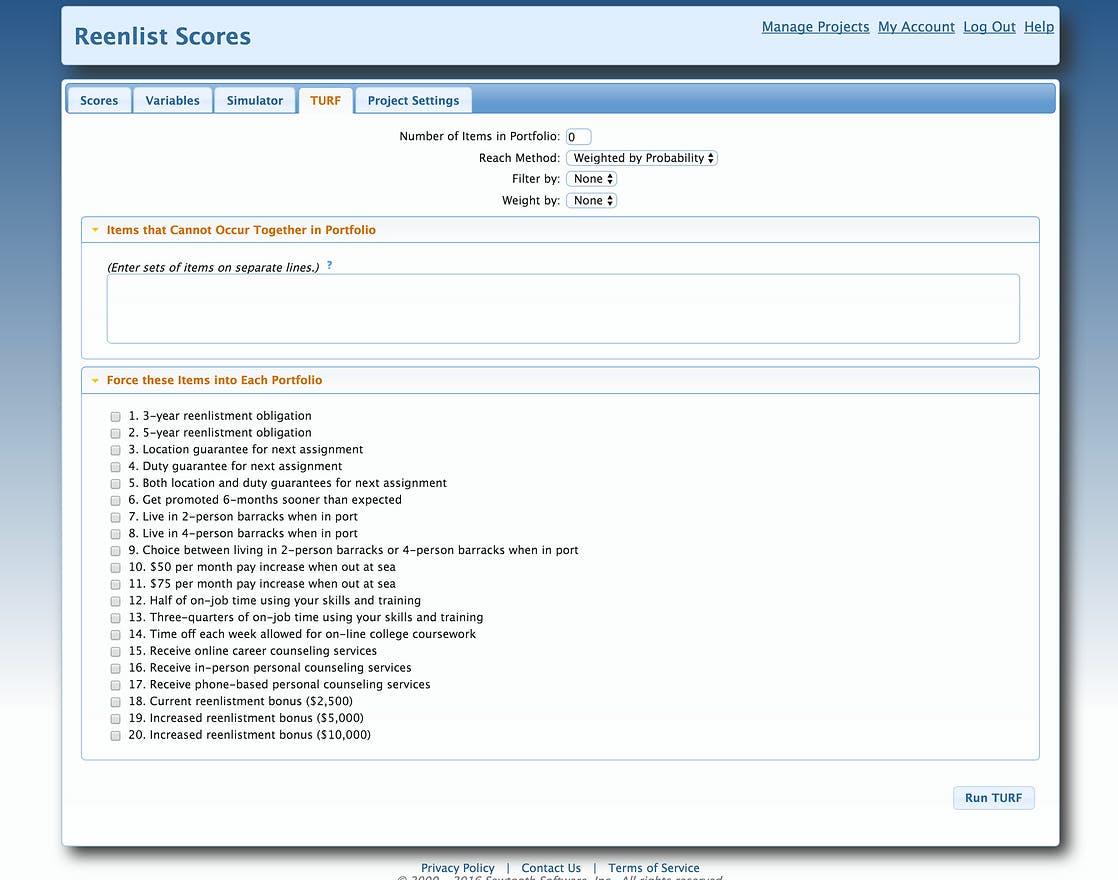1118x880 pixels.
Task: Click the question mark help icon
Action: point(329,265)
